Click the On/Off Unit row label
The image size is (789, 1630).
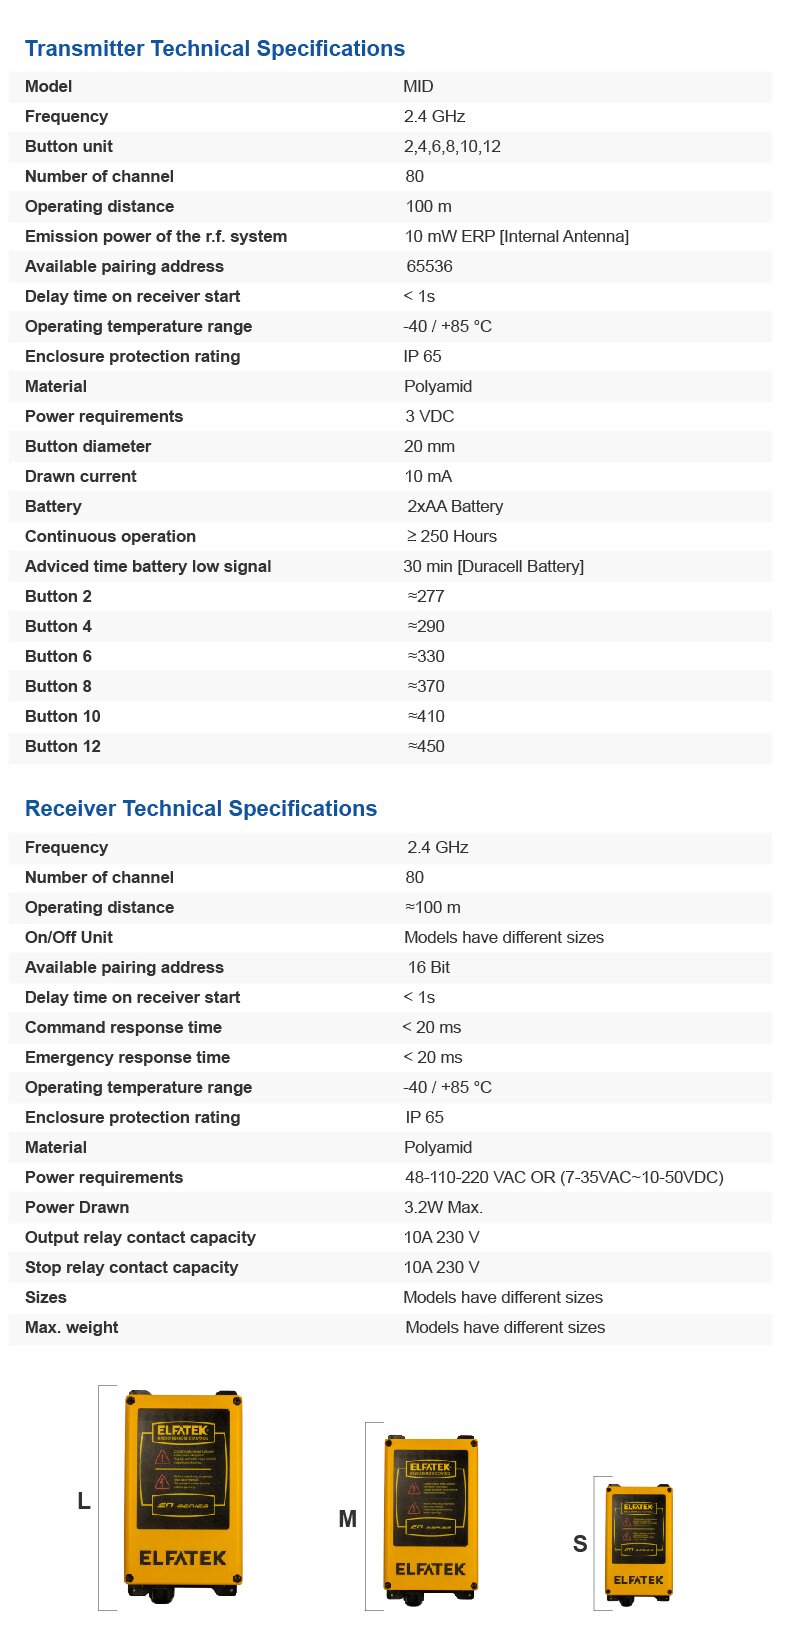tap(69, 937)
